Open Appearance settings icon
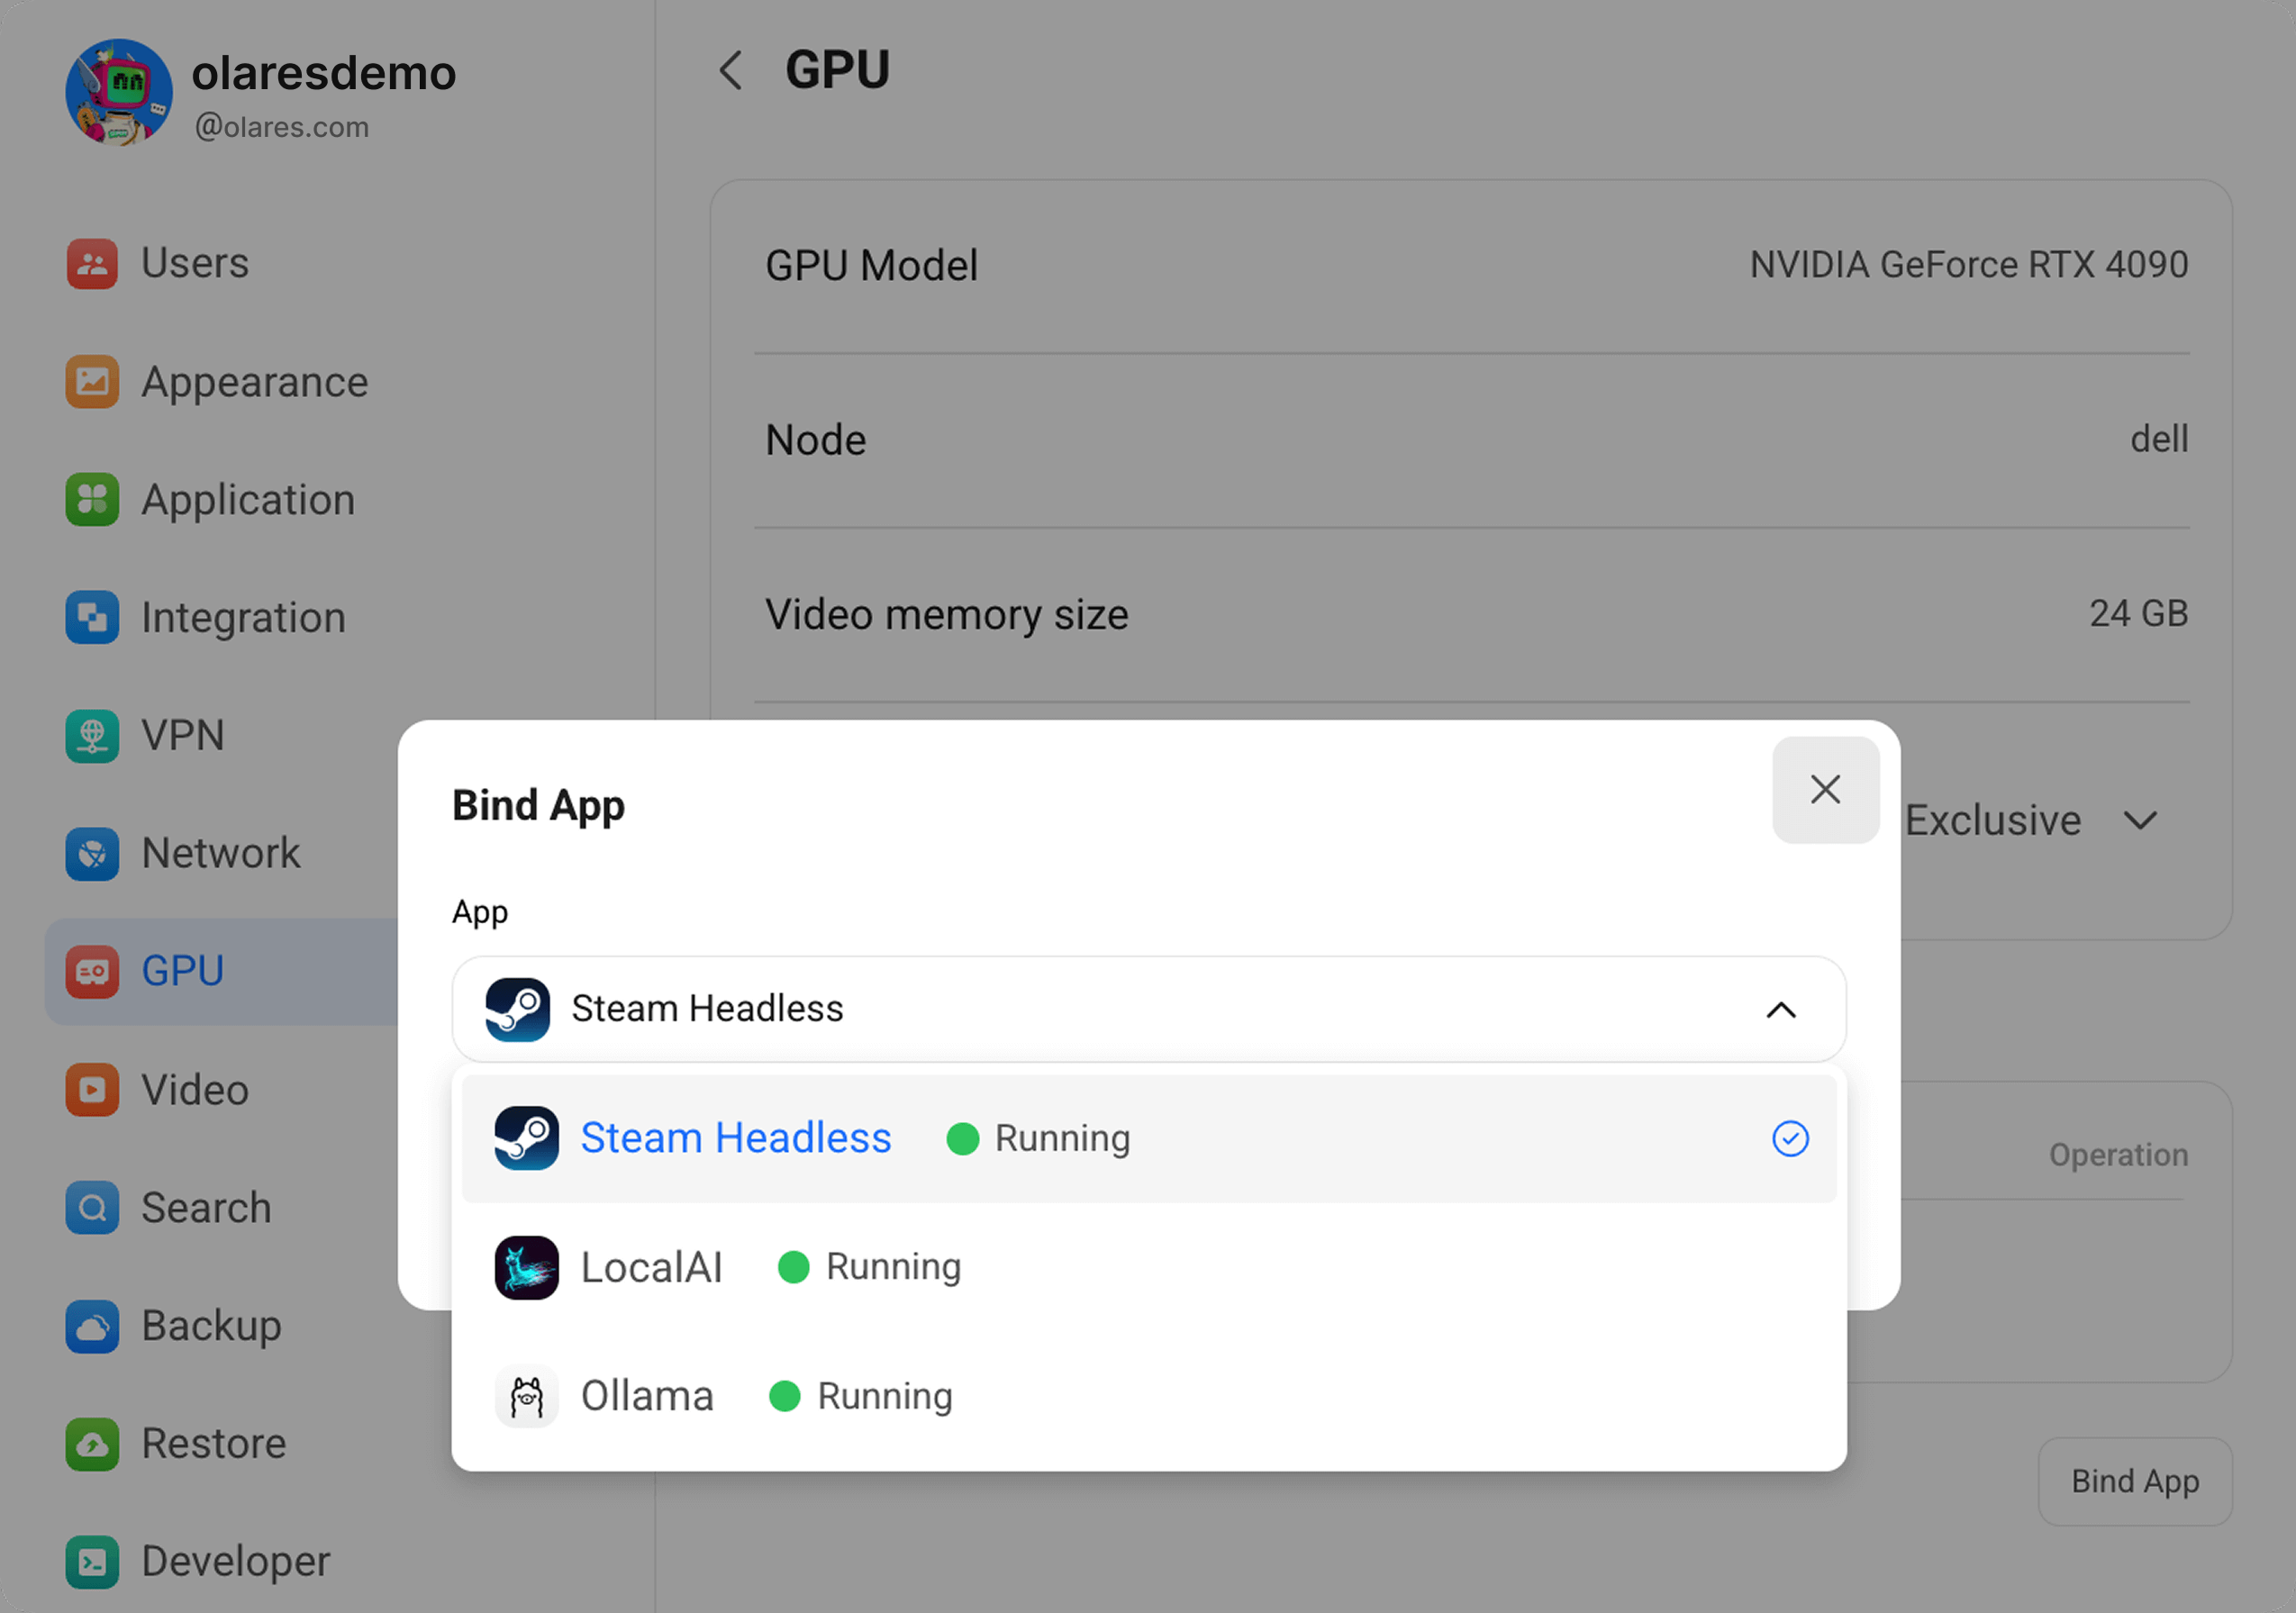Image resolution: width=2296 pixels, height=1613 pixels. [92, 382]
